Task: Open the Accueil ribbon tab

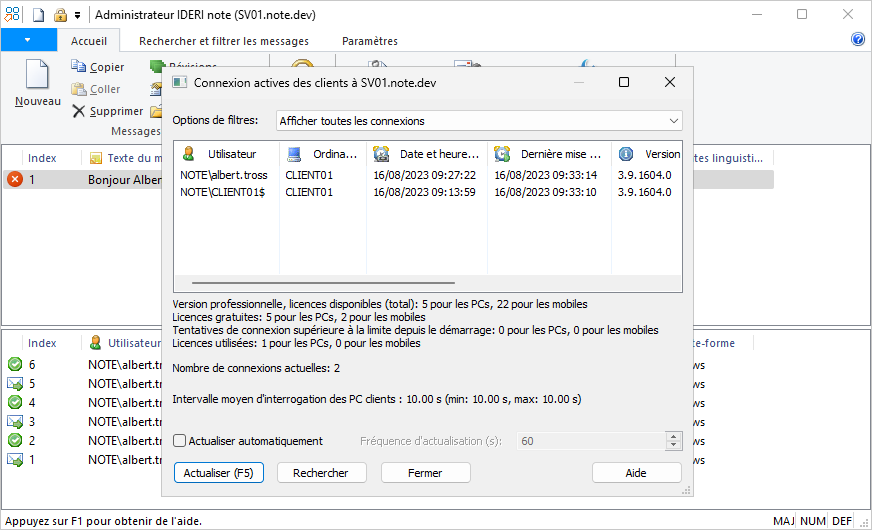Action: point(88,41)
